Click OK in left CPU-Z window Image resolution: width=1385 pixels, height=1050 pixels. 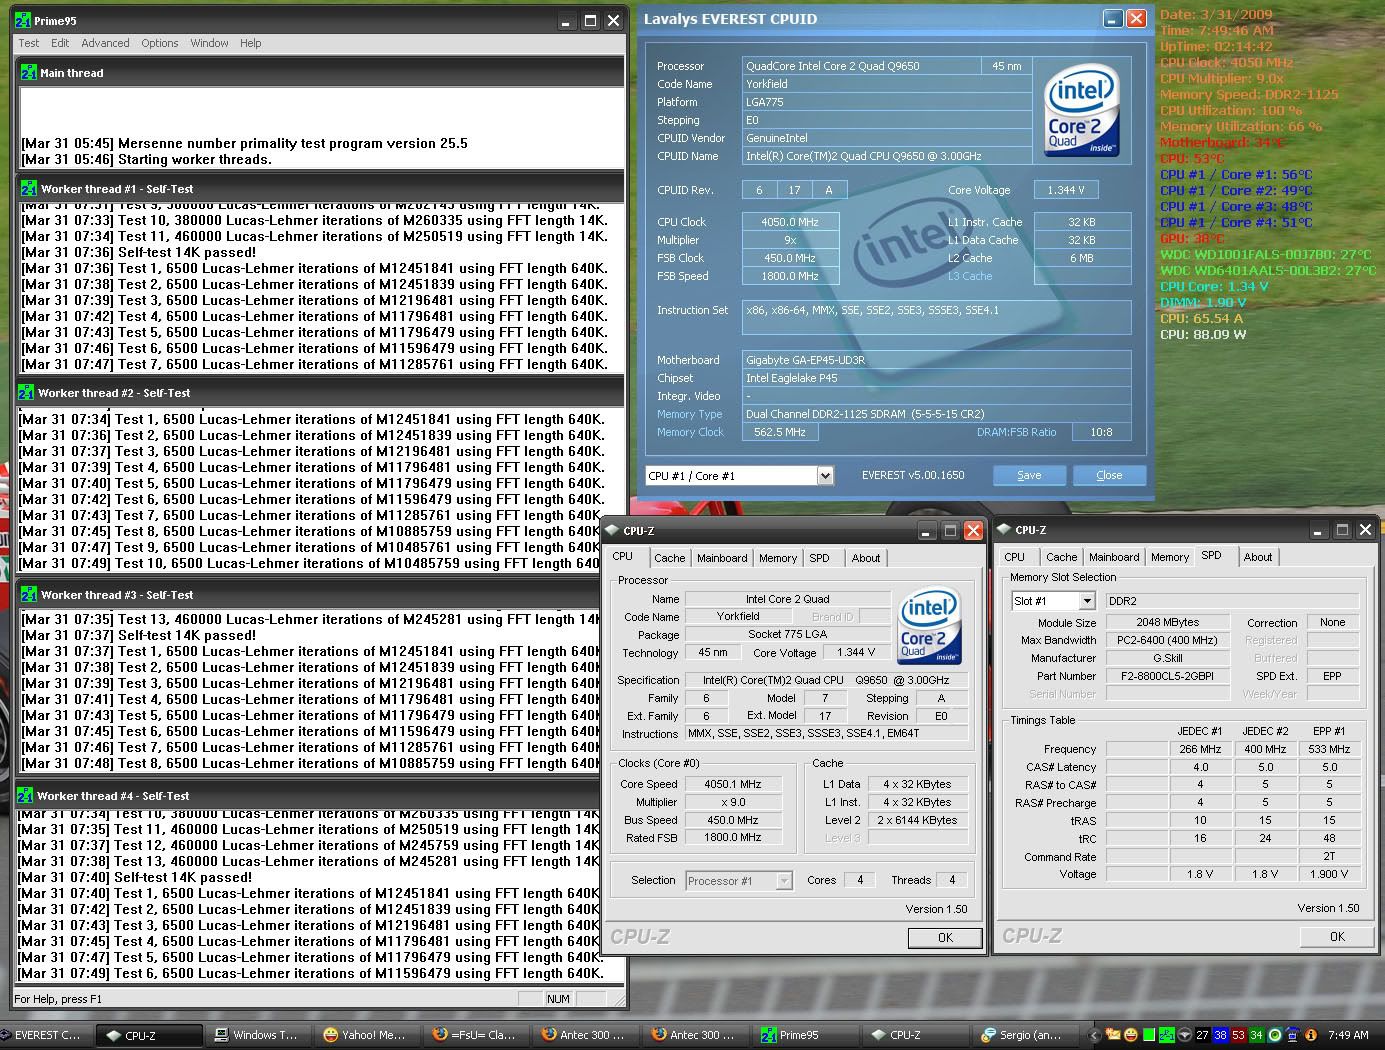[945, 938]
